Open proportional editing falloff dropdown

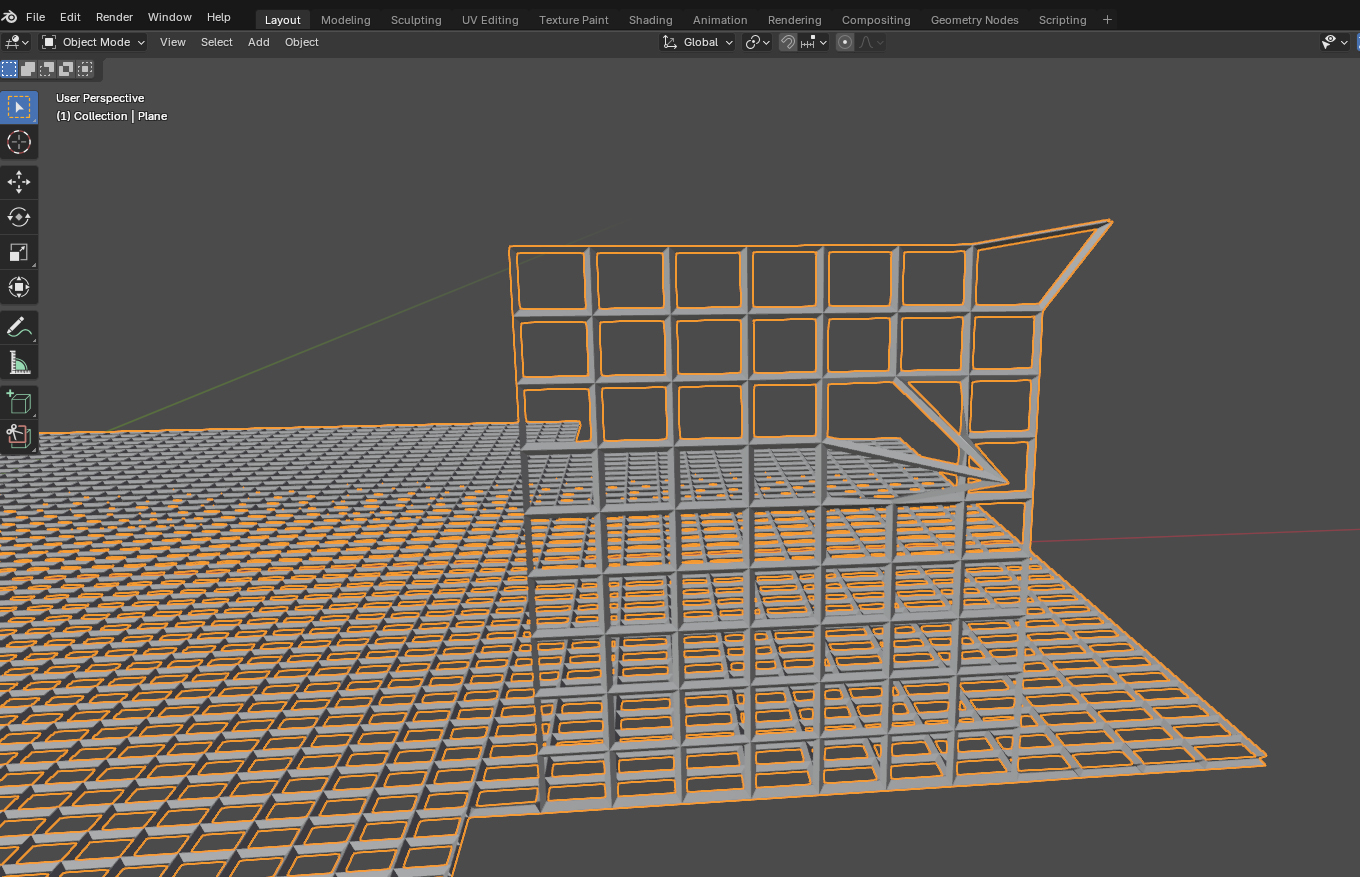pyautogui.click(x=870, y=42)
